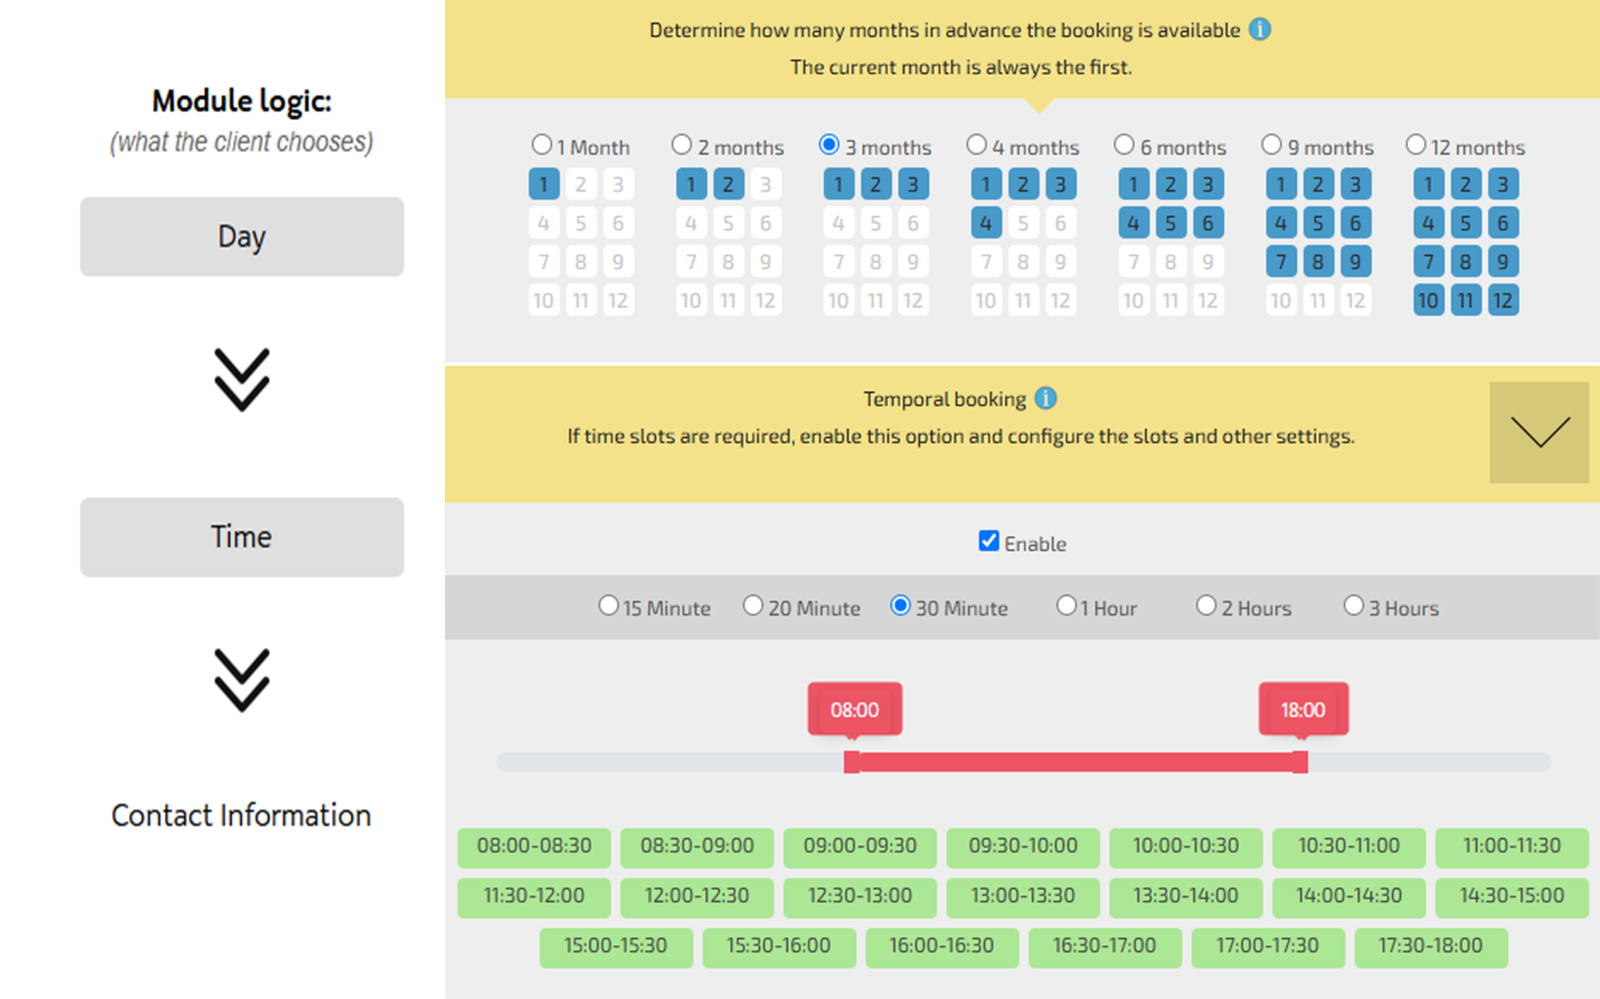This screenshot has height=999, width=1600.
Task: Select 3 Hours slot duration
Action: coord(1353,606)
